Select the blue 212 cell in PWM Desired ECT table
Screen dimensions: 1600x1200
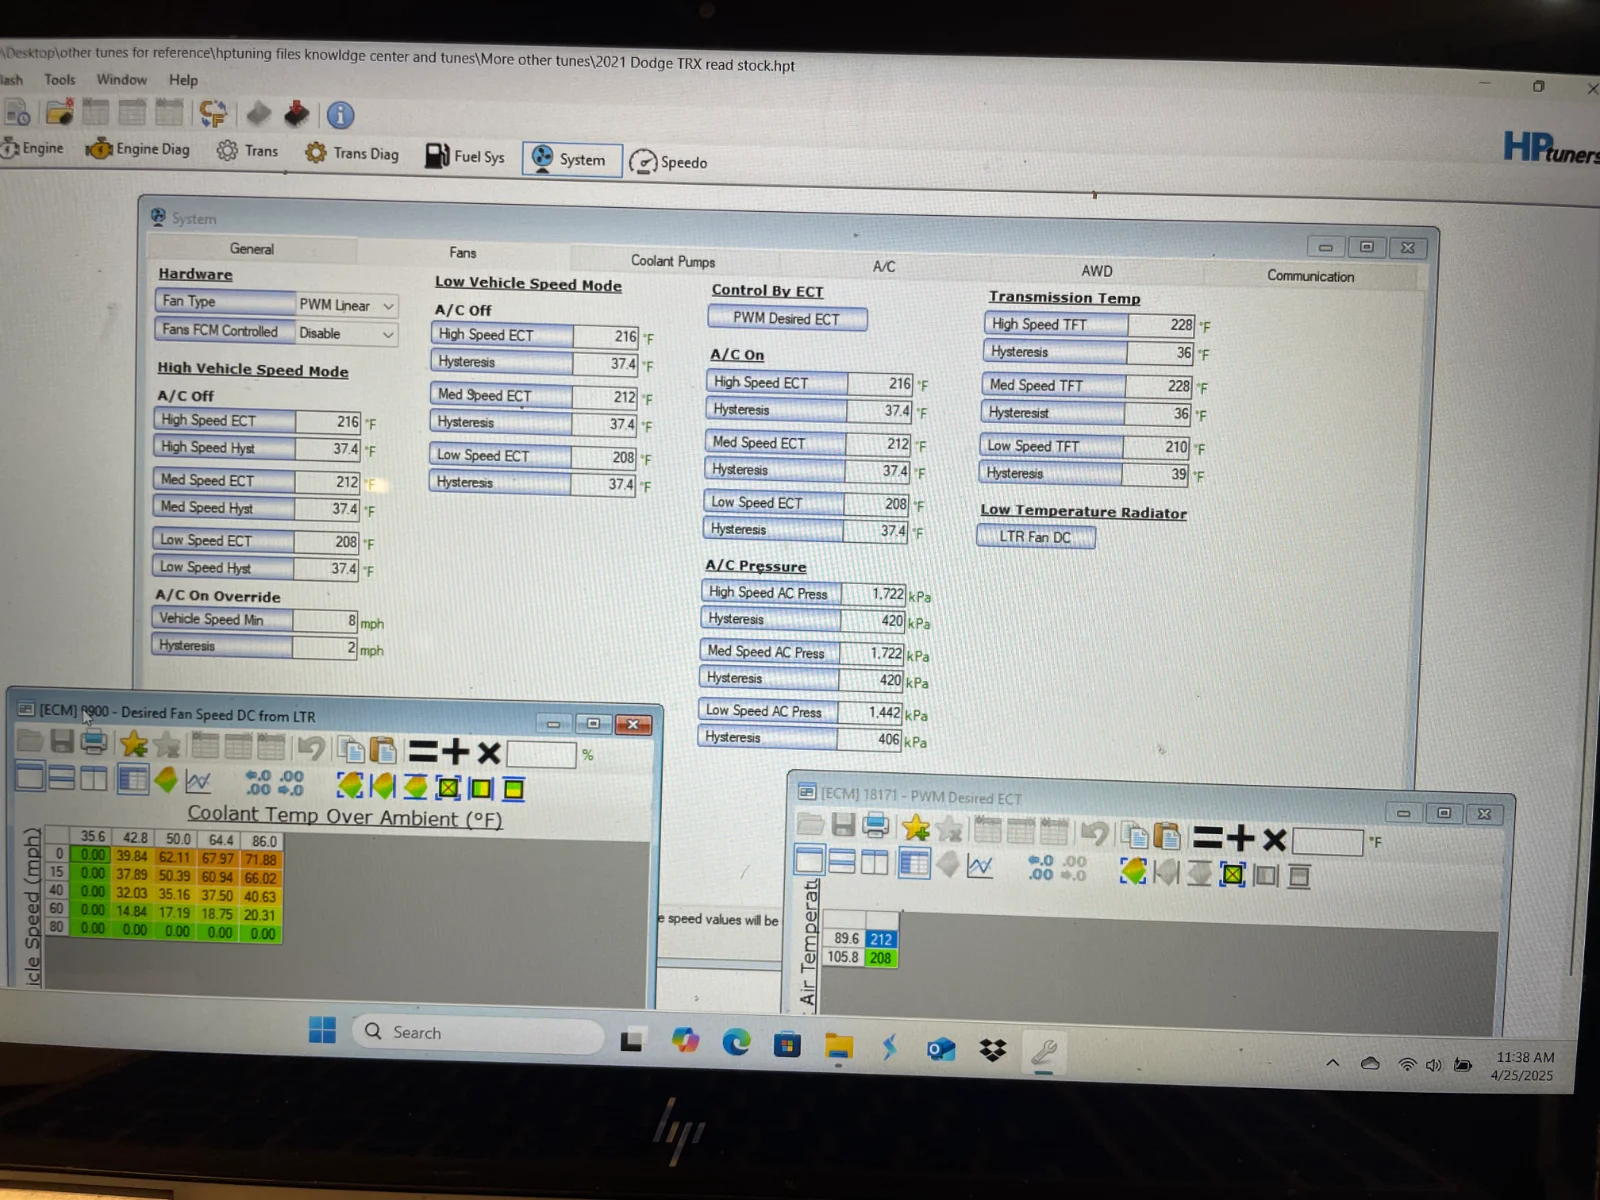pos(881,939)
